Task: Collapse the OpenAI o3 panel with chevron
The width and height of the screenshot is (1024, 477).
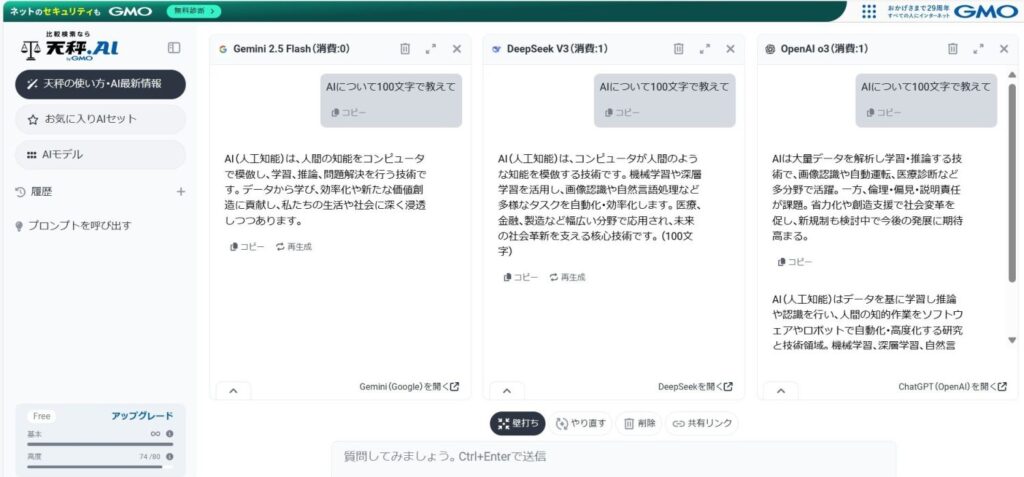Action: [781, 391]
